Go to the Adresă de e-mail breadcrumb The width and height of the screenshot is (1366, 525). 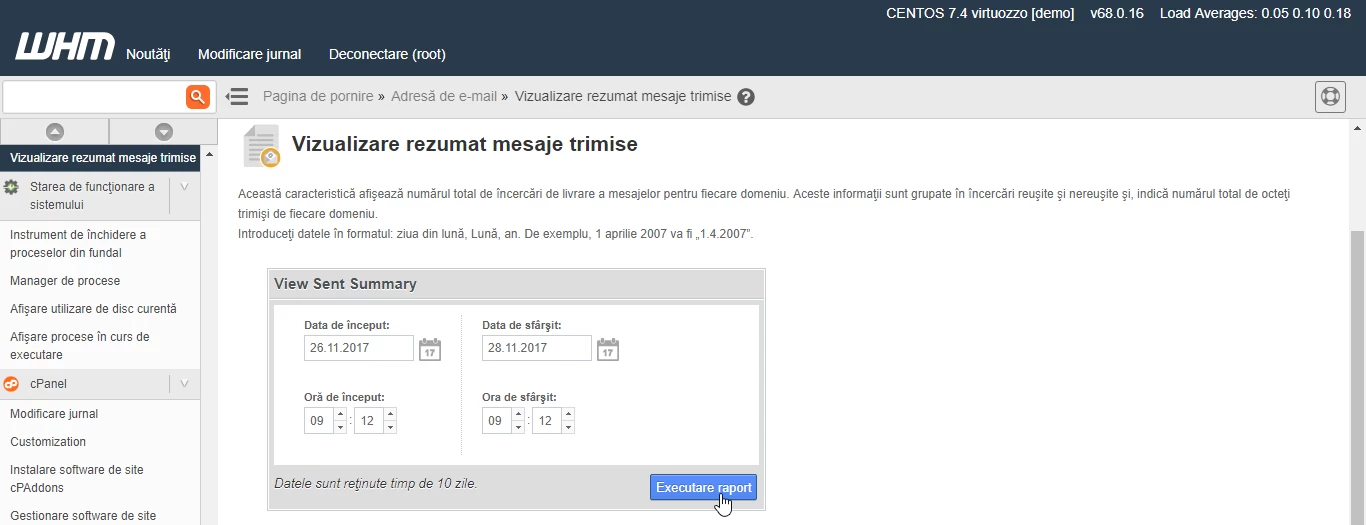(443, 97)
